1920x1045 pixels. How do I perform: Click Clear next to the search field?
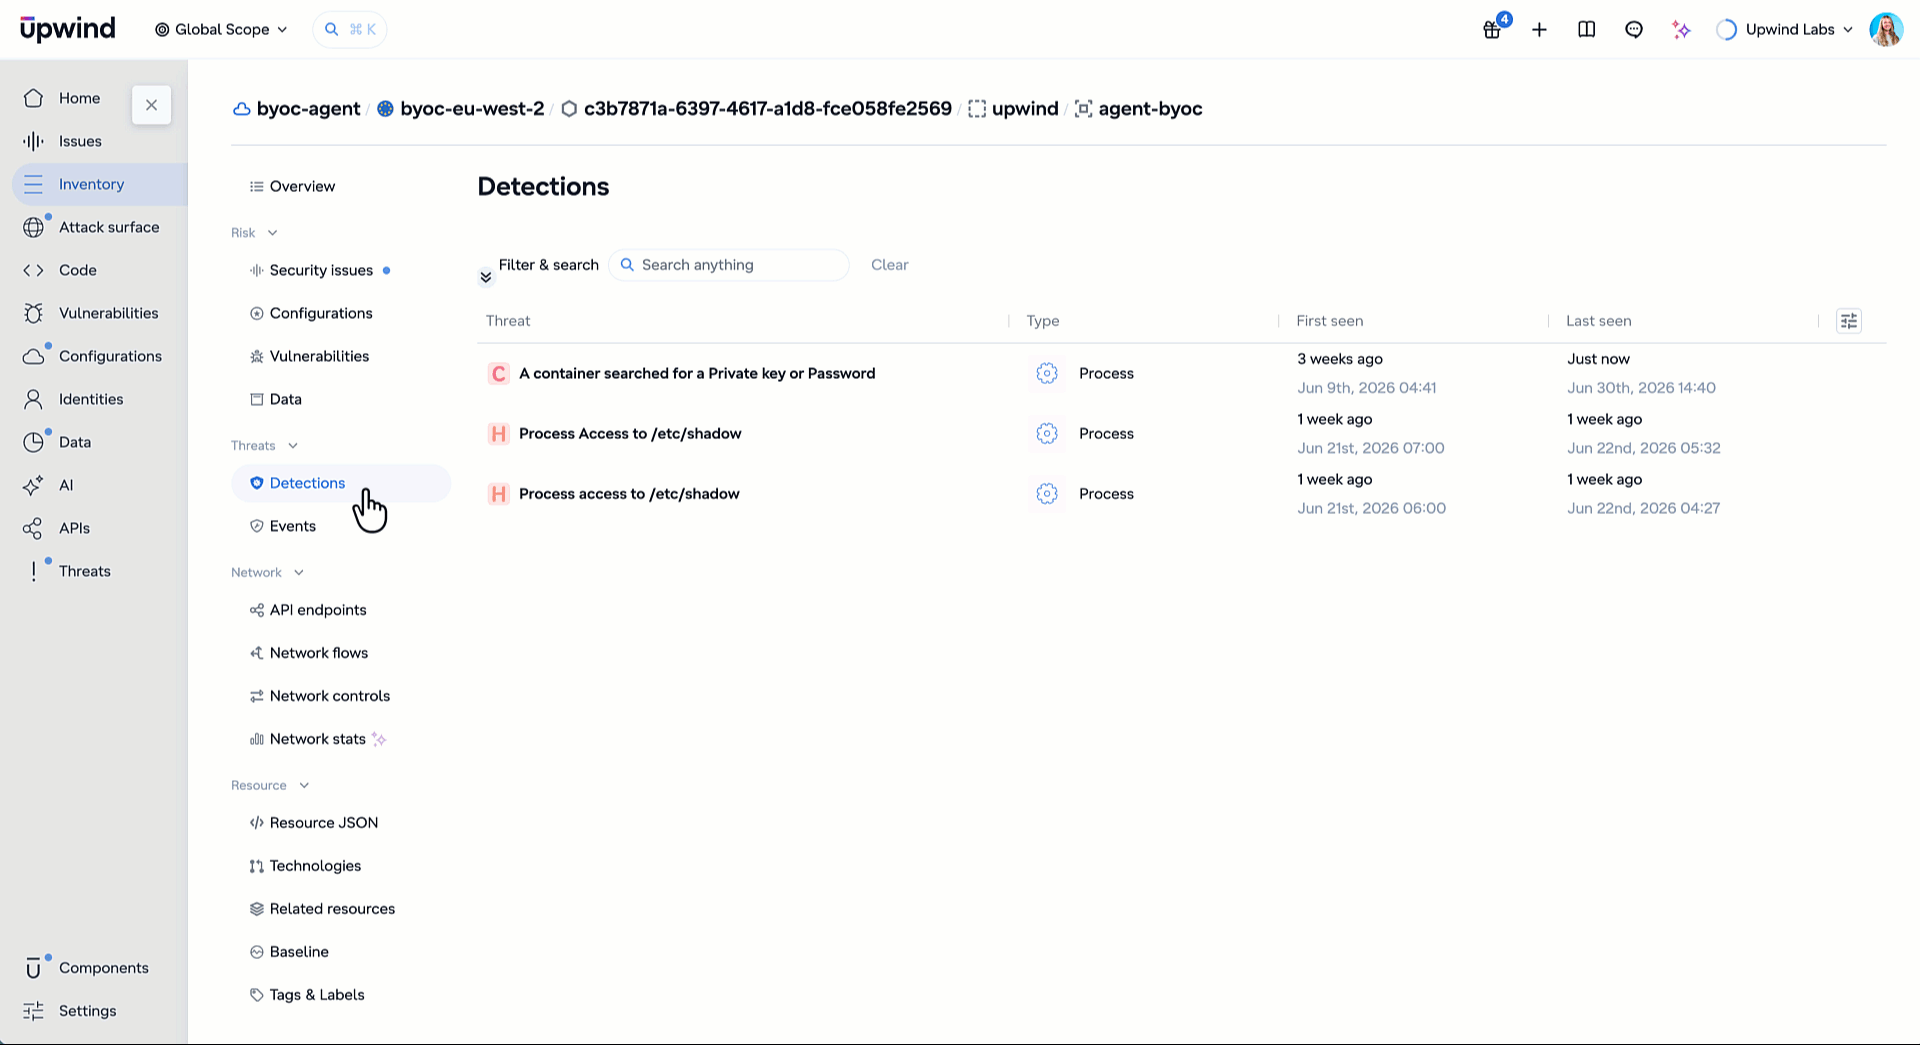pos(889,265)
